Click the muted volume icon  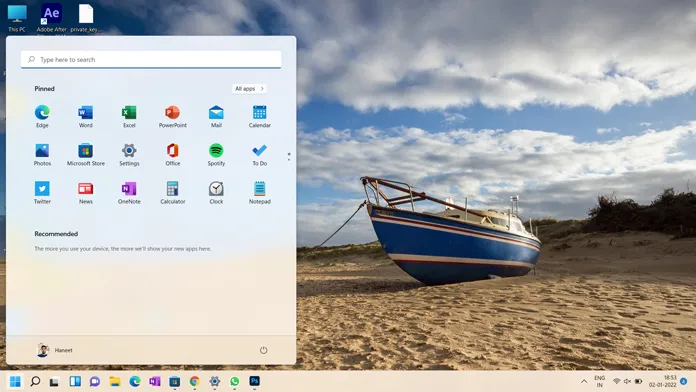(627, 381)
